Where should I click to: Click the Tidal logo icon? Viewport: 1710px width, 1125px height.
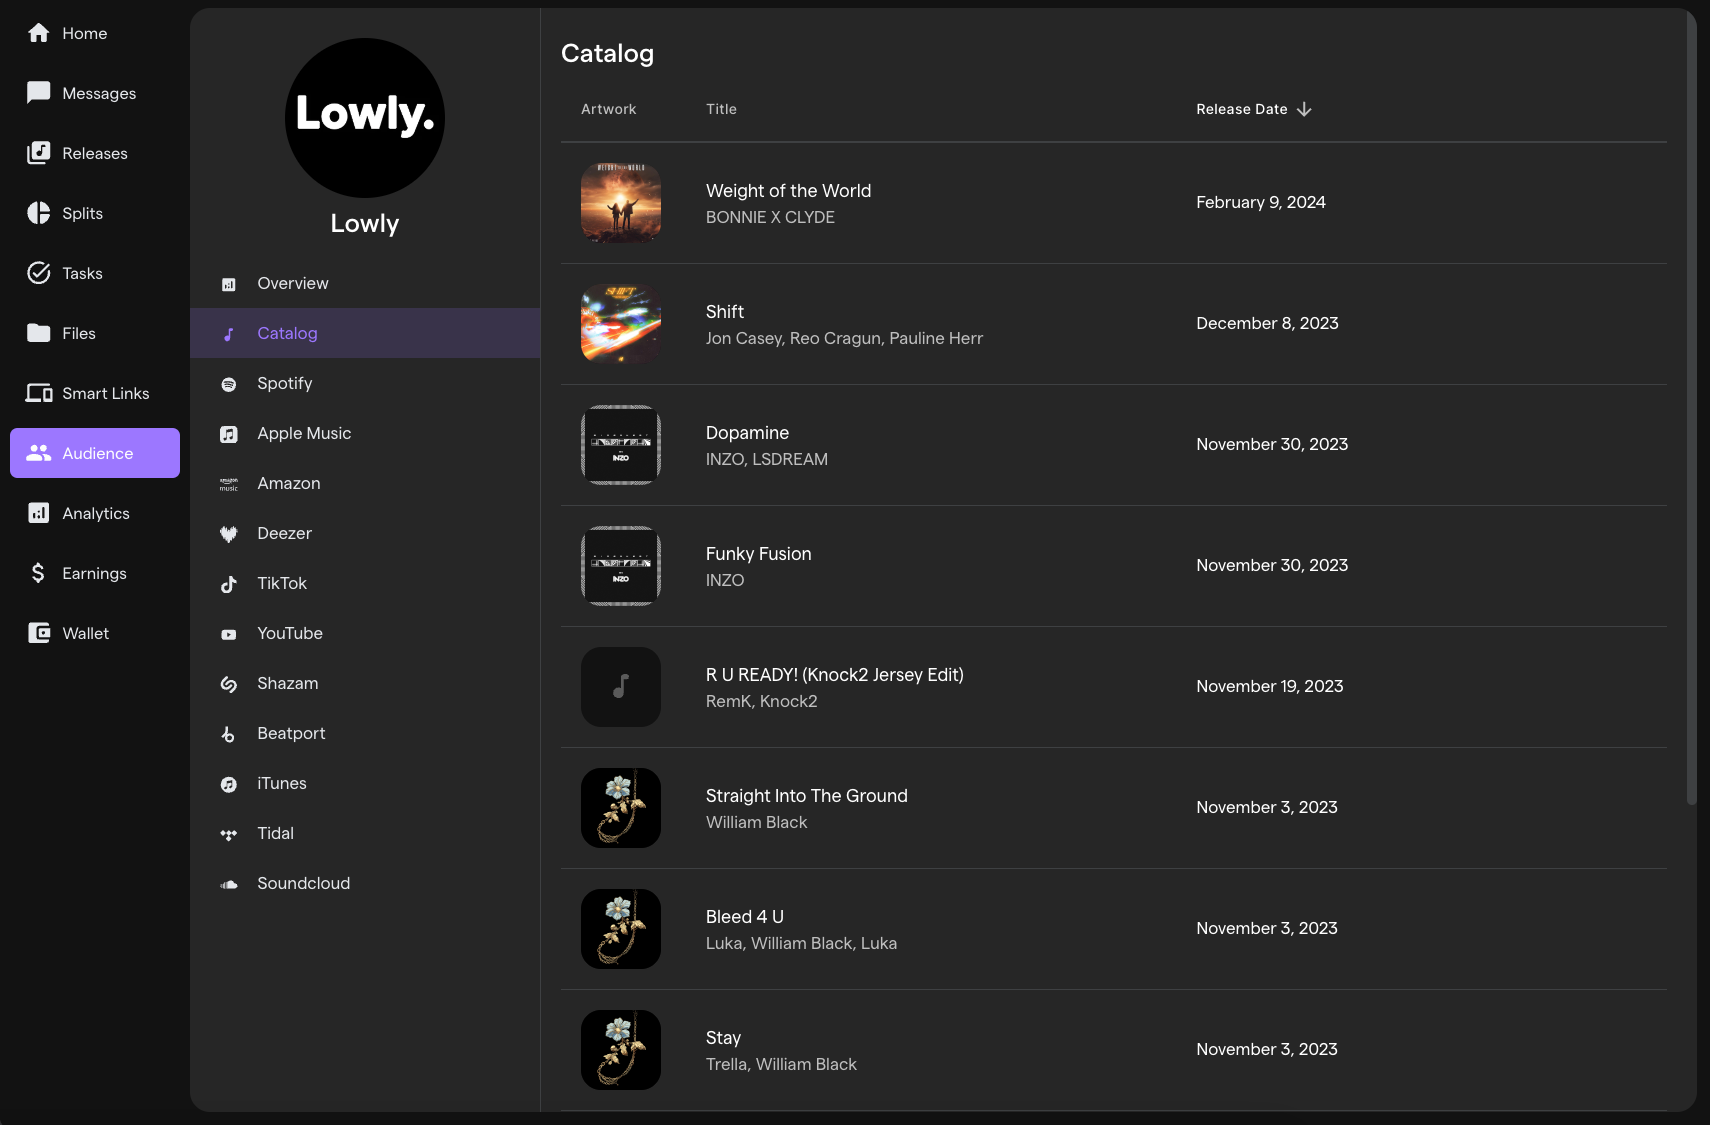[x=229, y=834]
